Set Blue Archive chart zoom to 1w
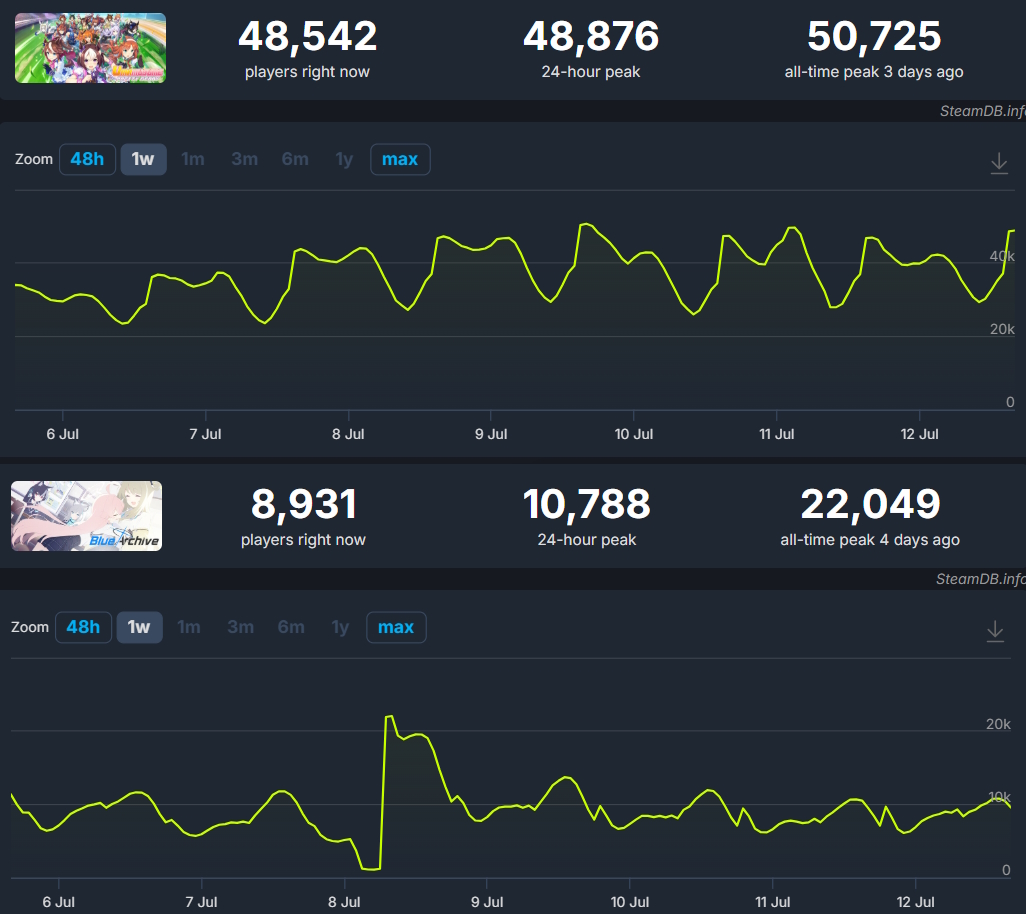 [x=139, y=627]
